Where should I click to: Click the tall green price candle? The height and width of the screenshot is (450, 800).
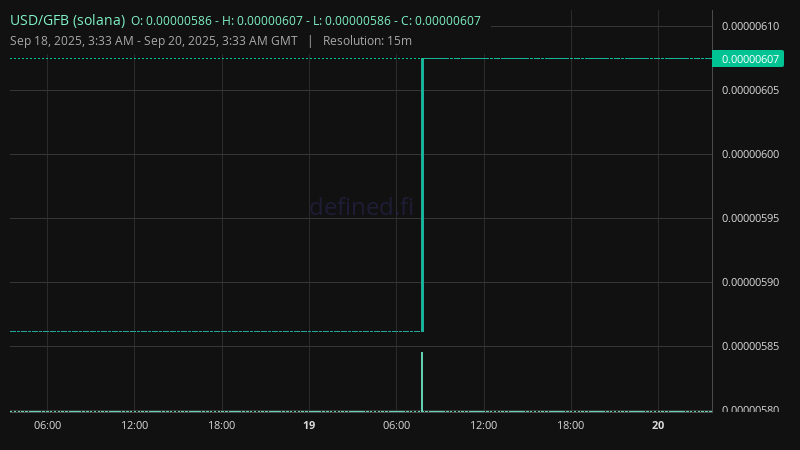pos(422,195)
